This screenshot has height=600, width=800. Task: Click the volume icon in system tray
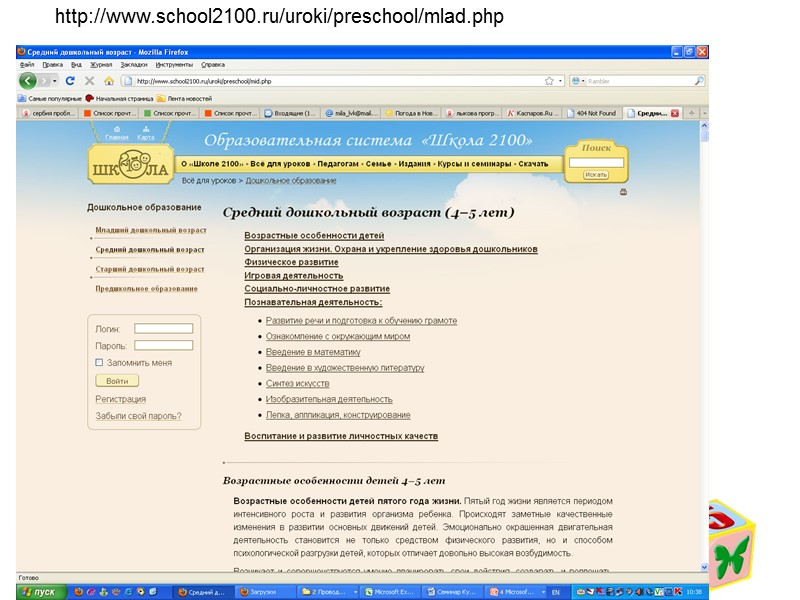click(x=638, y=592)
